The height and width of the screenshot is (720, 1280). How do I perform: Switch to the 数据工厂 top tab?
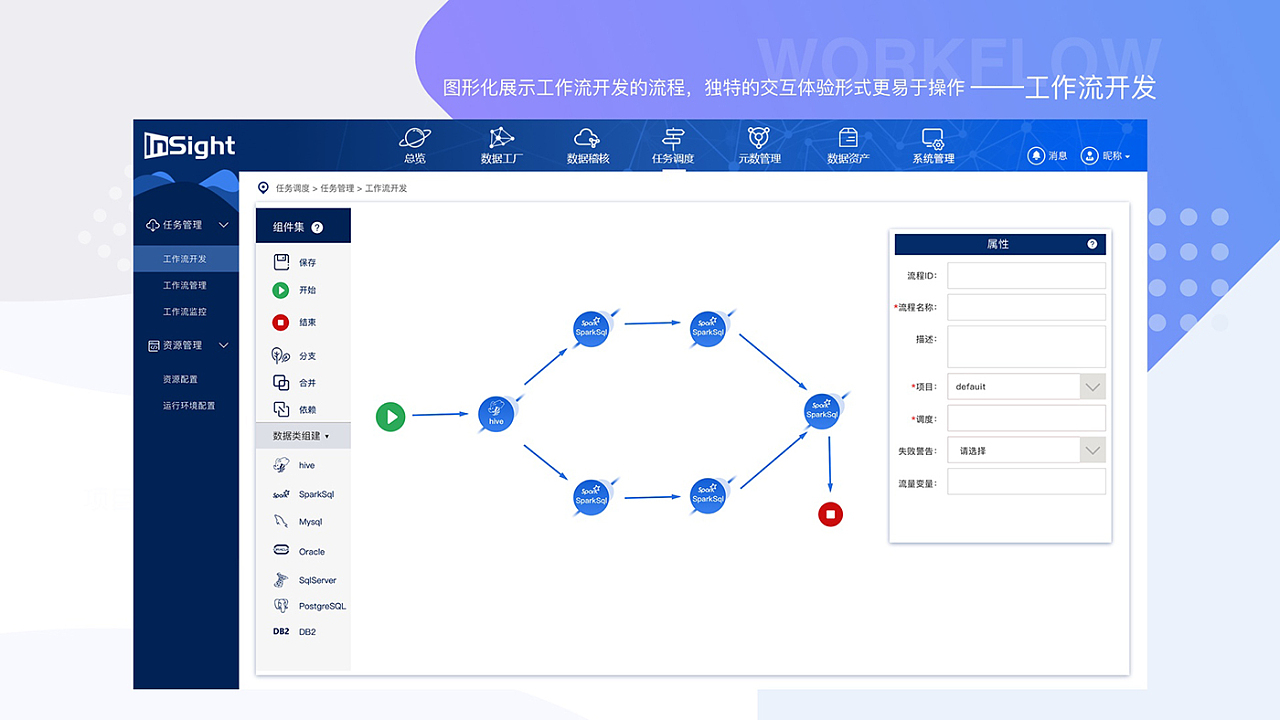click(x=502, y=146)
